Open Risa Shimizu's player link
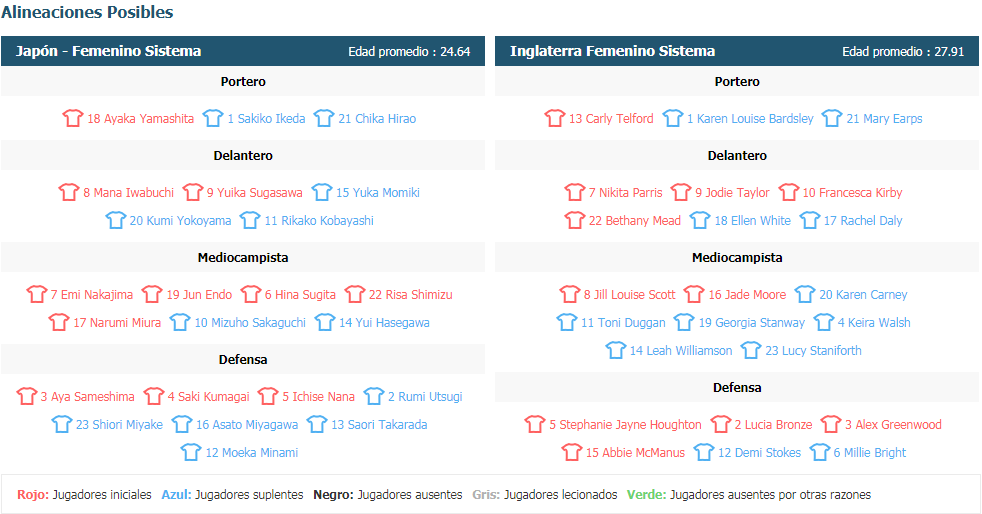Viewport: 982px width, 514px height. point(410,294)
